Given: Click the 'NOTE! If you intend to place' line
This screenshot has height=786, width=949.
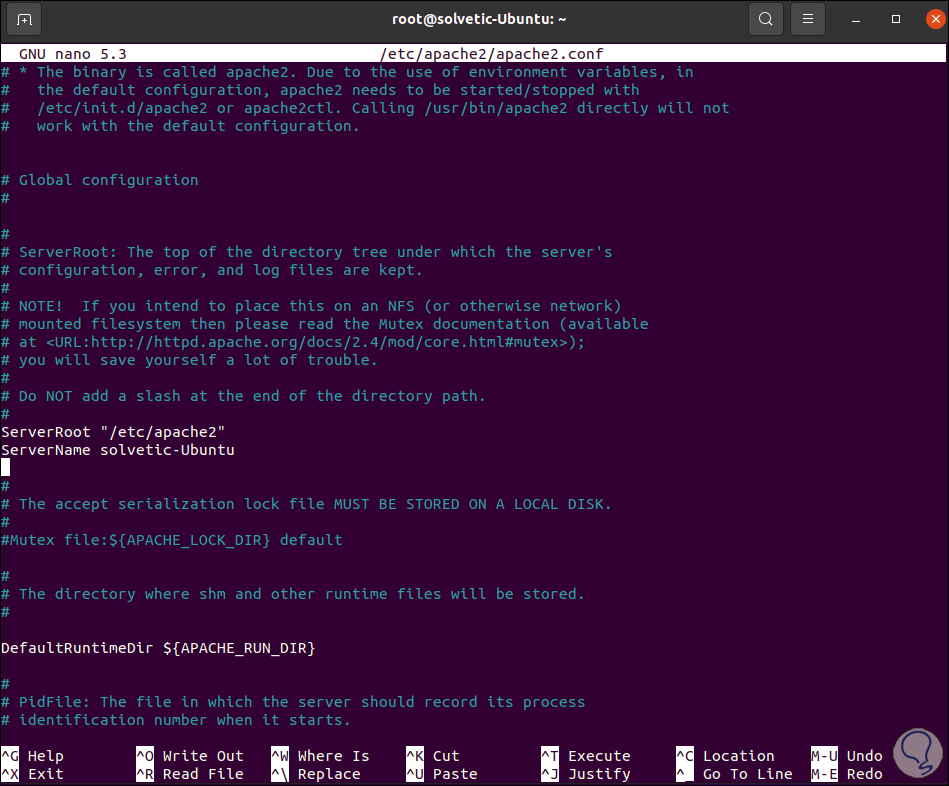Looking at the screenshot, I should (x=311, y=306).
